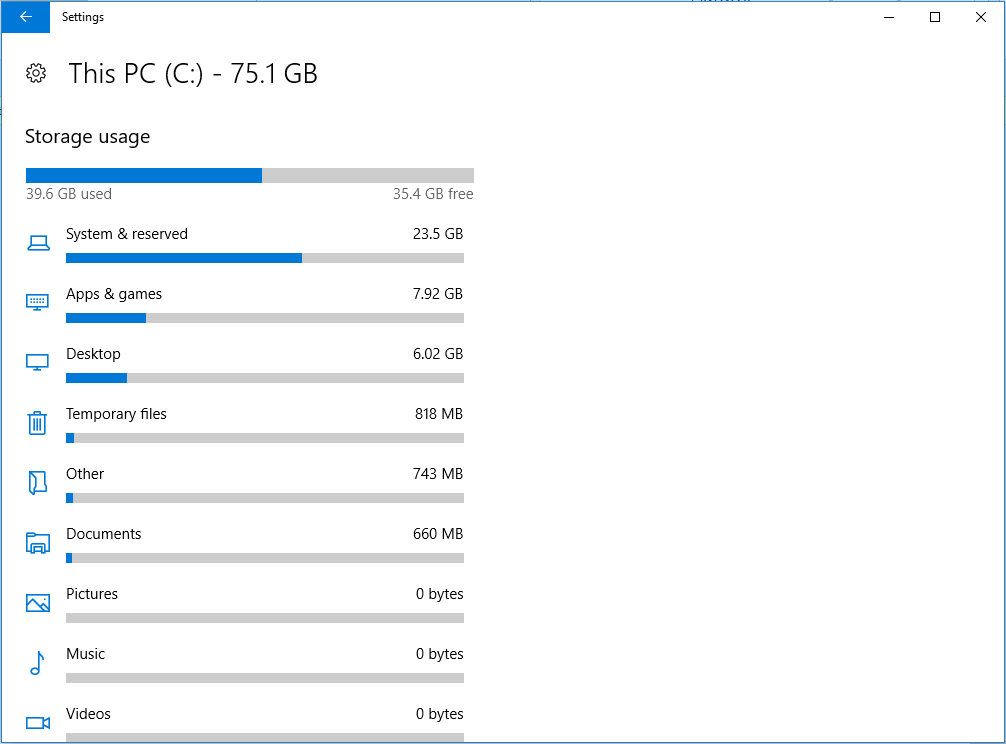This screenshot has height=744, width=1006.
Task: Click the 39.6 GB used storage bar
Action: tap(250, 176)
